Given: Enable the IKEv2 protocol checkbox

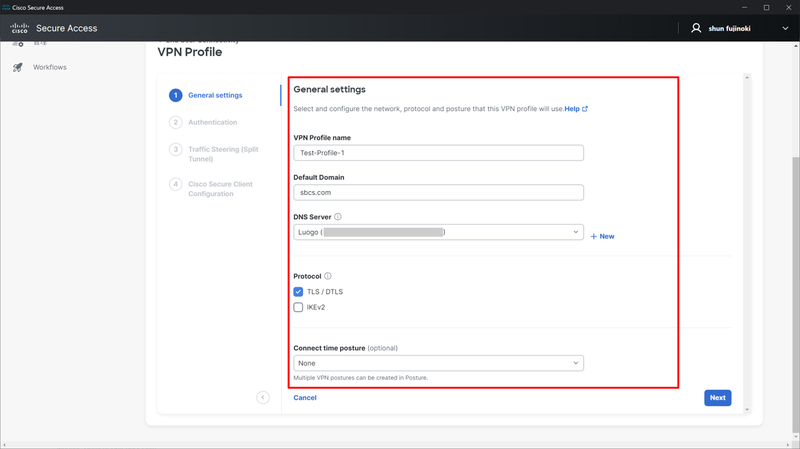Looking at the screenshot, I should [298, 307].
